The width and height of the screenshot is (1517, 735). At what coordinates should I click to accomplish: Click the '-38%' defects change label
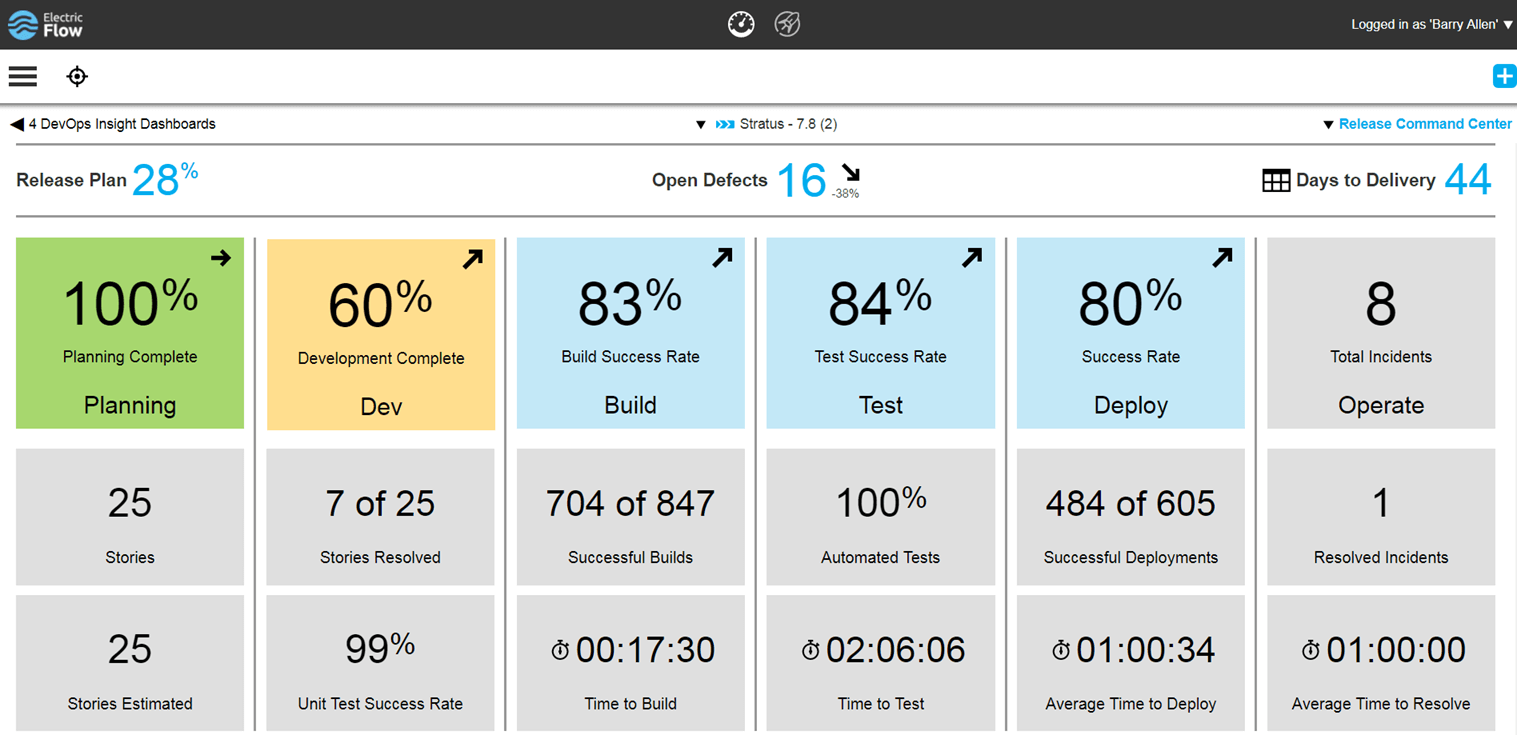tap(845, 194)
